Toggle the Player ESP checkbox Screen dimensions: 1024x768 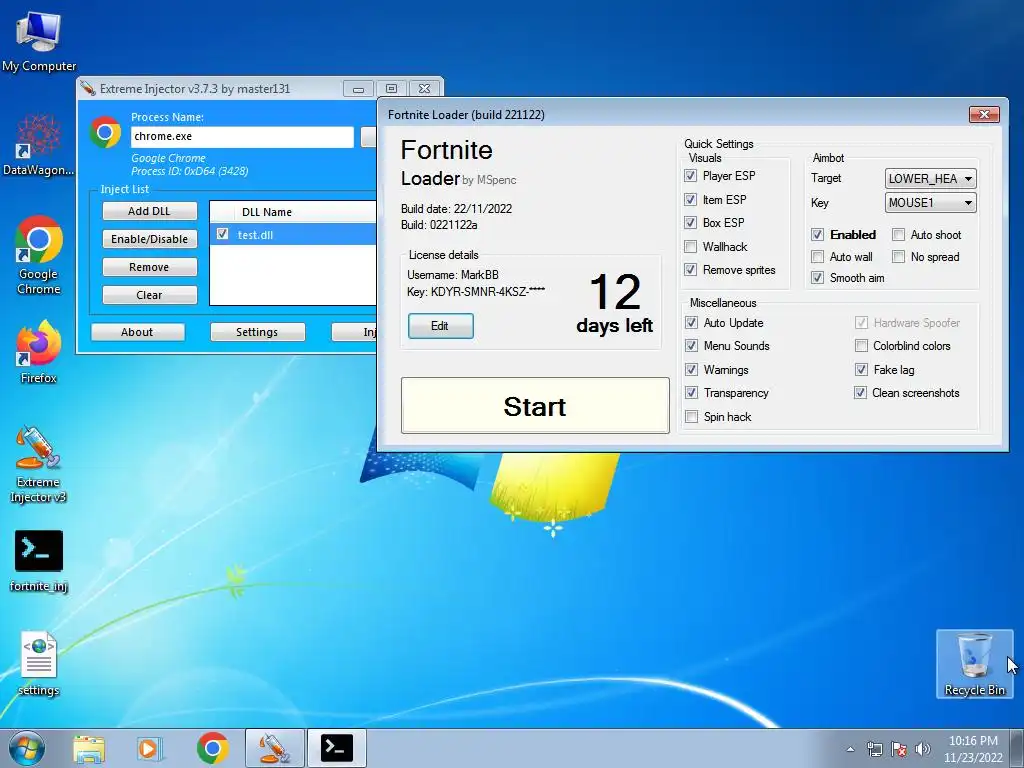tap(690, 176)
